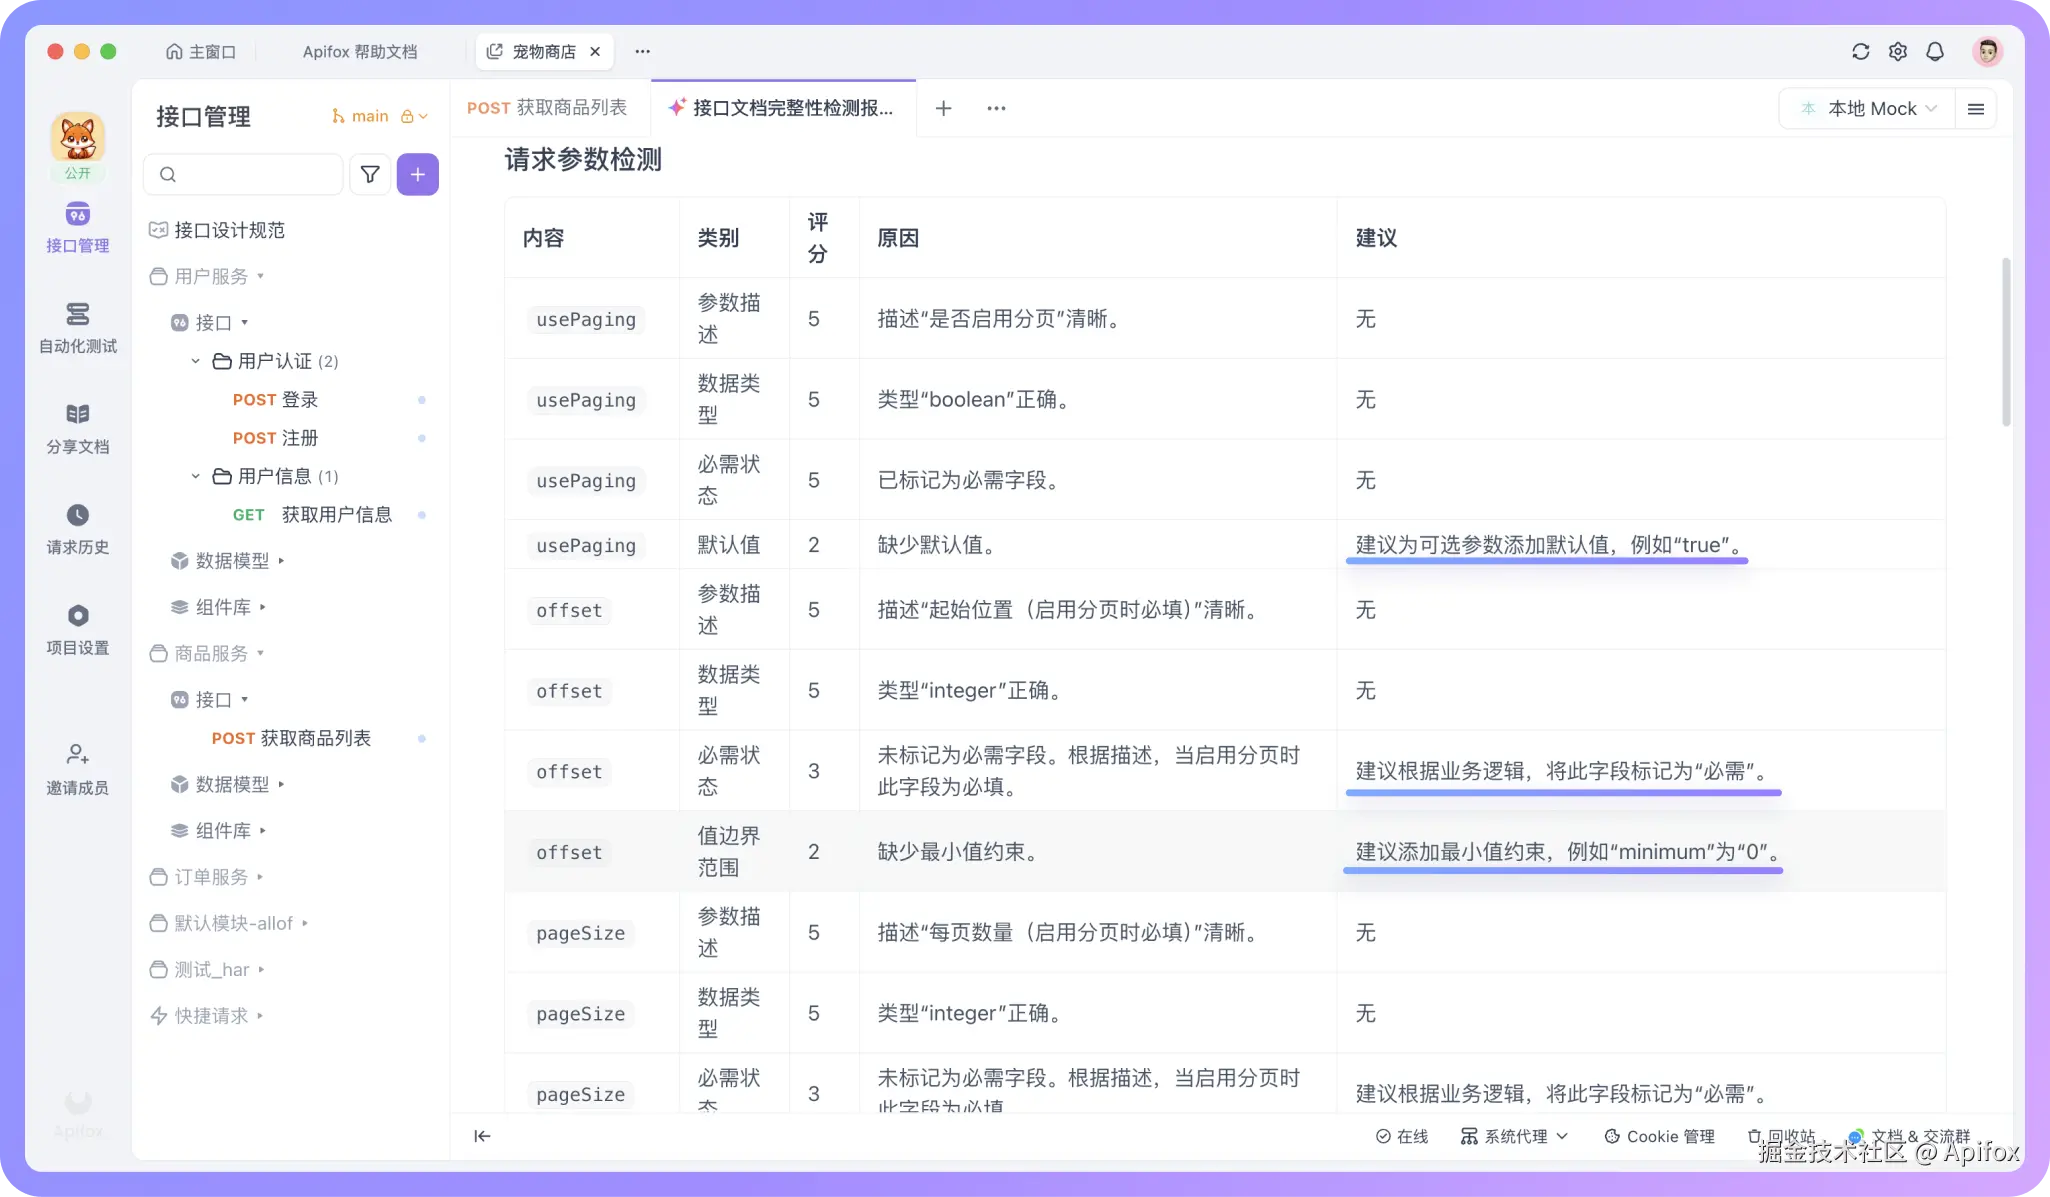The width and height of the screenshot is (2050, 1197).
Task: Go to 项目设置 in sidebar
Action: click(x=77, y=628)
